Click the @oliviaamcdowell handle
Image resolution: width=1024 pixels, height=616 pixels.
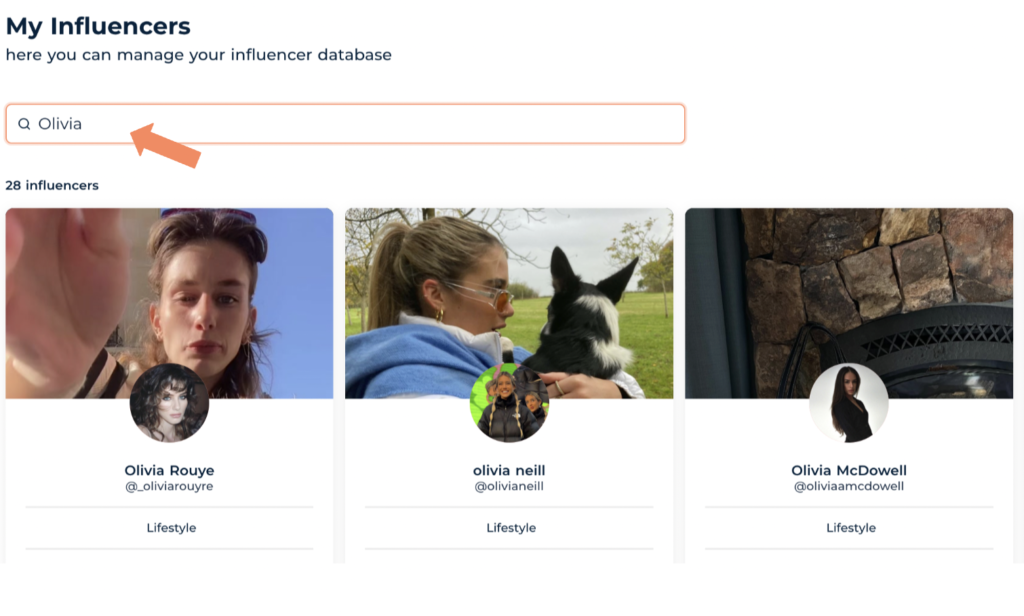(x=849, y=487)
